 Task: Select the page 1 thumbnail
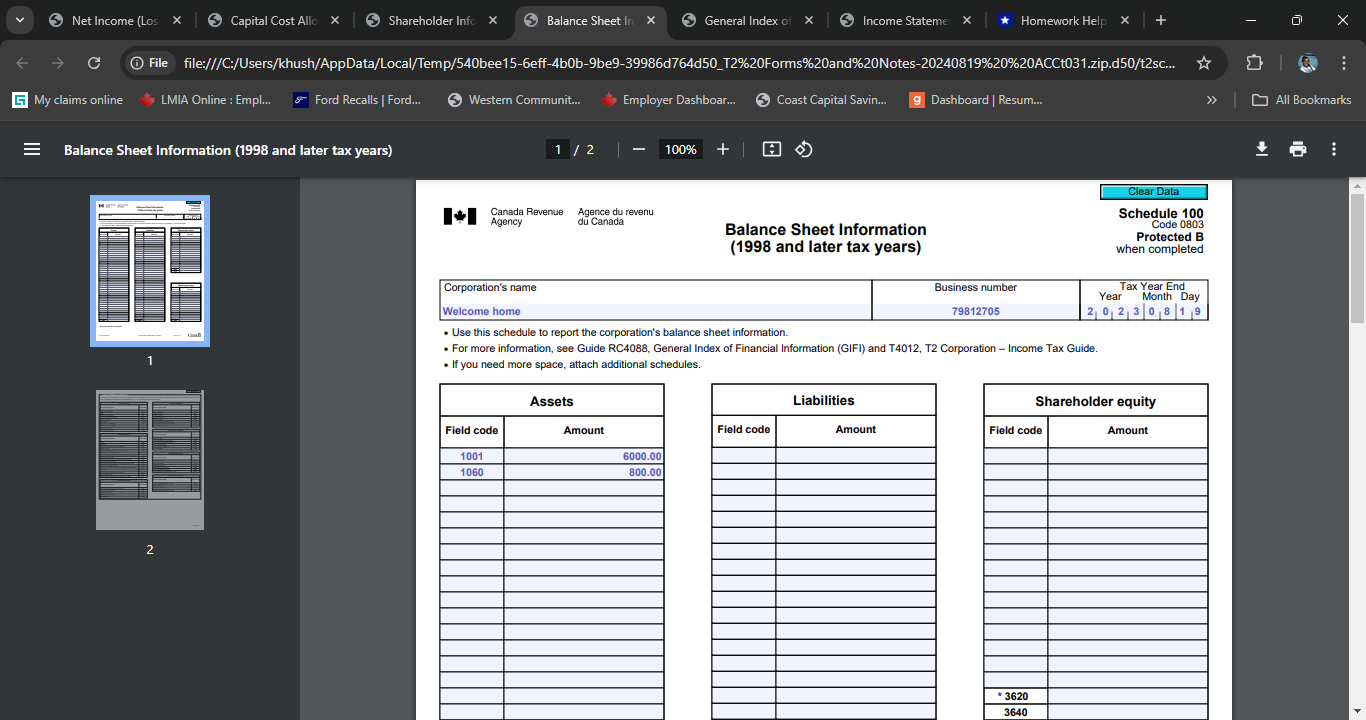150,271
